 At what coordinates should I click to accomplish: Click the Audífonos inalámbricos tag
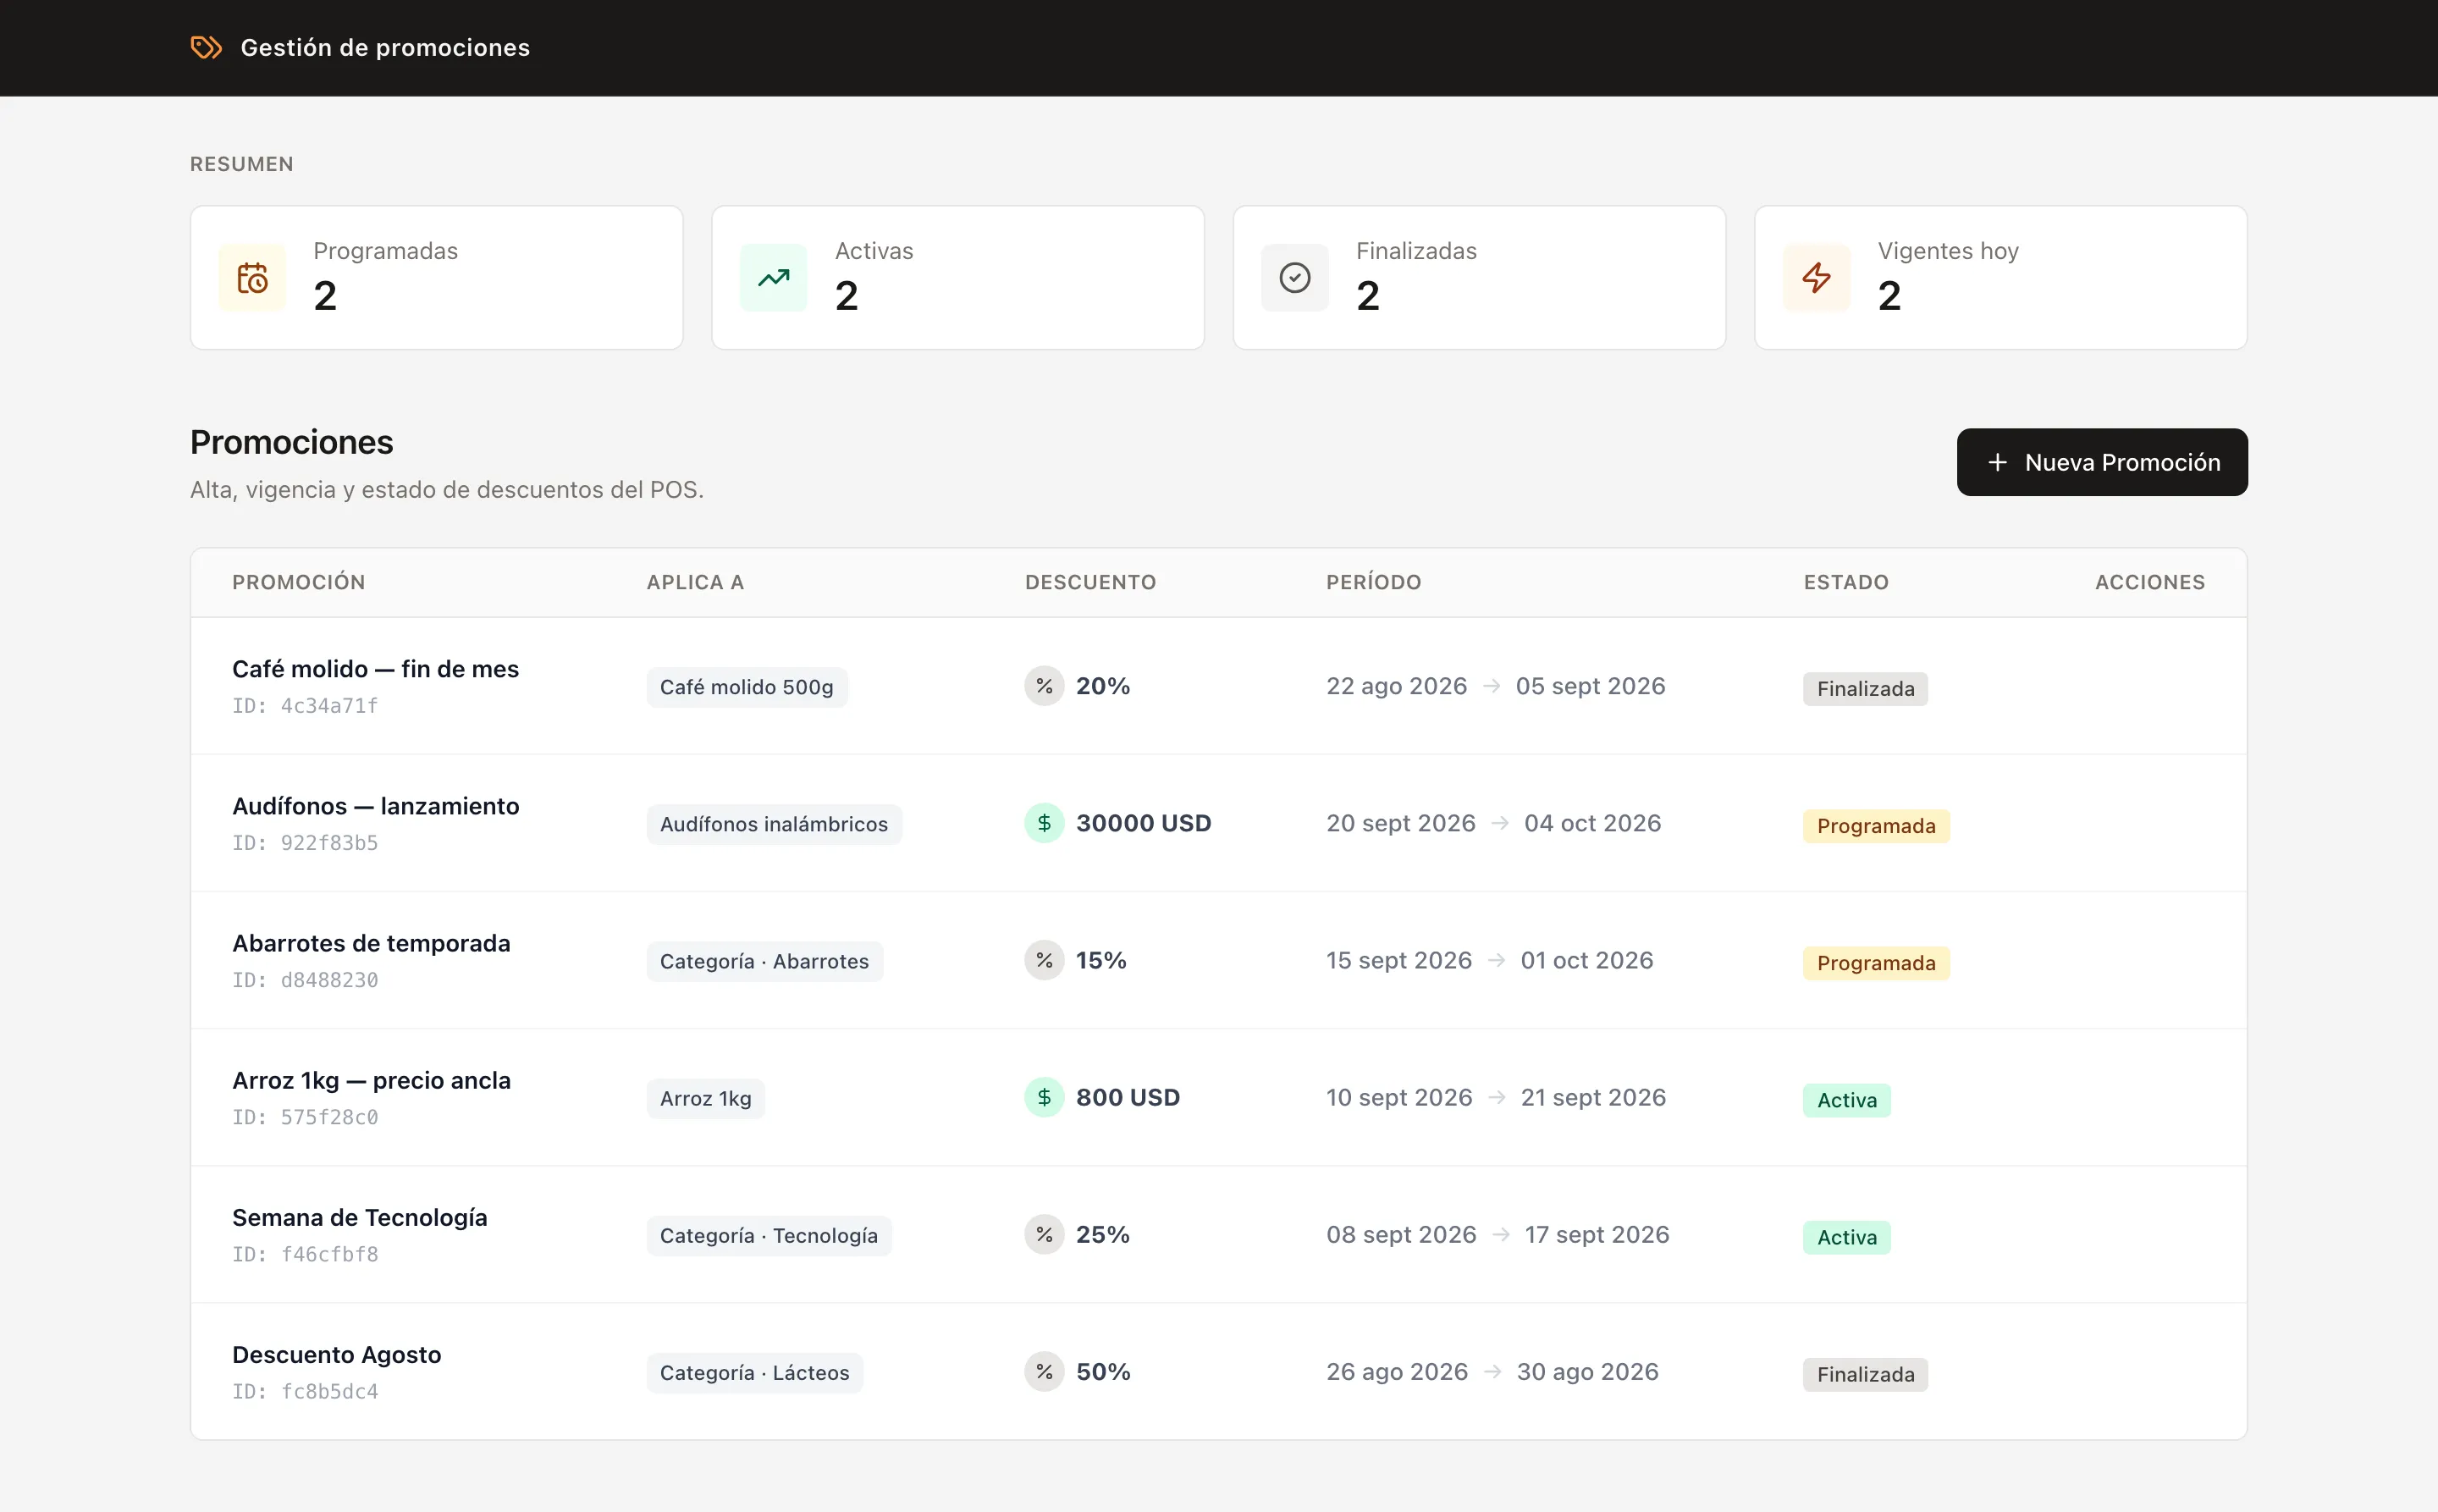point(774,824)
